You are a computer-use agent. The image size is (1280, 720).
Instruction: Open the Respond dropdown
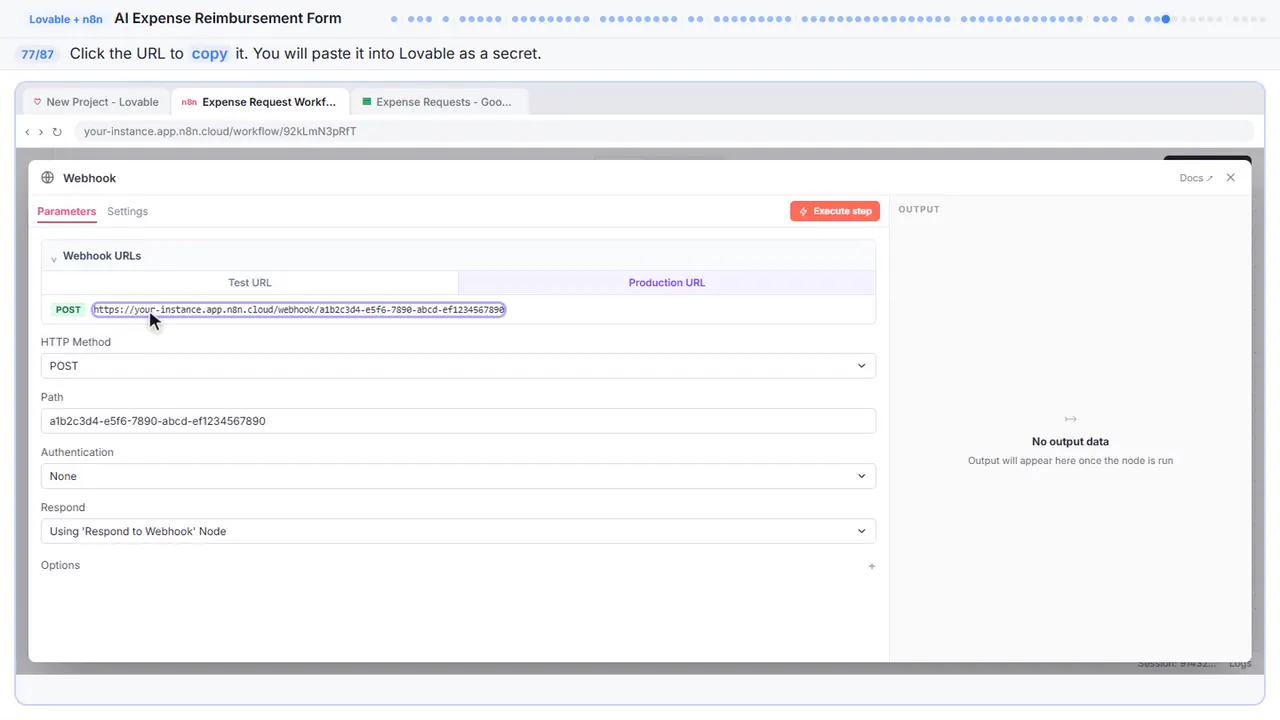[458, 531]
